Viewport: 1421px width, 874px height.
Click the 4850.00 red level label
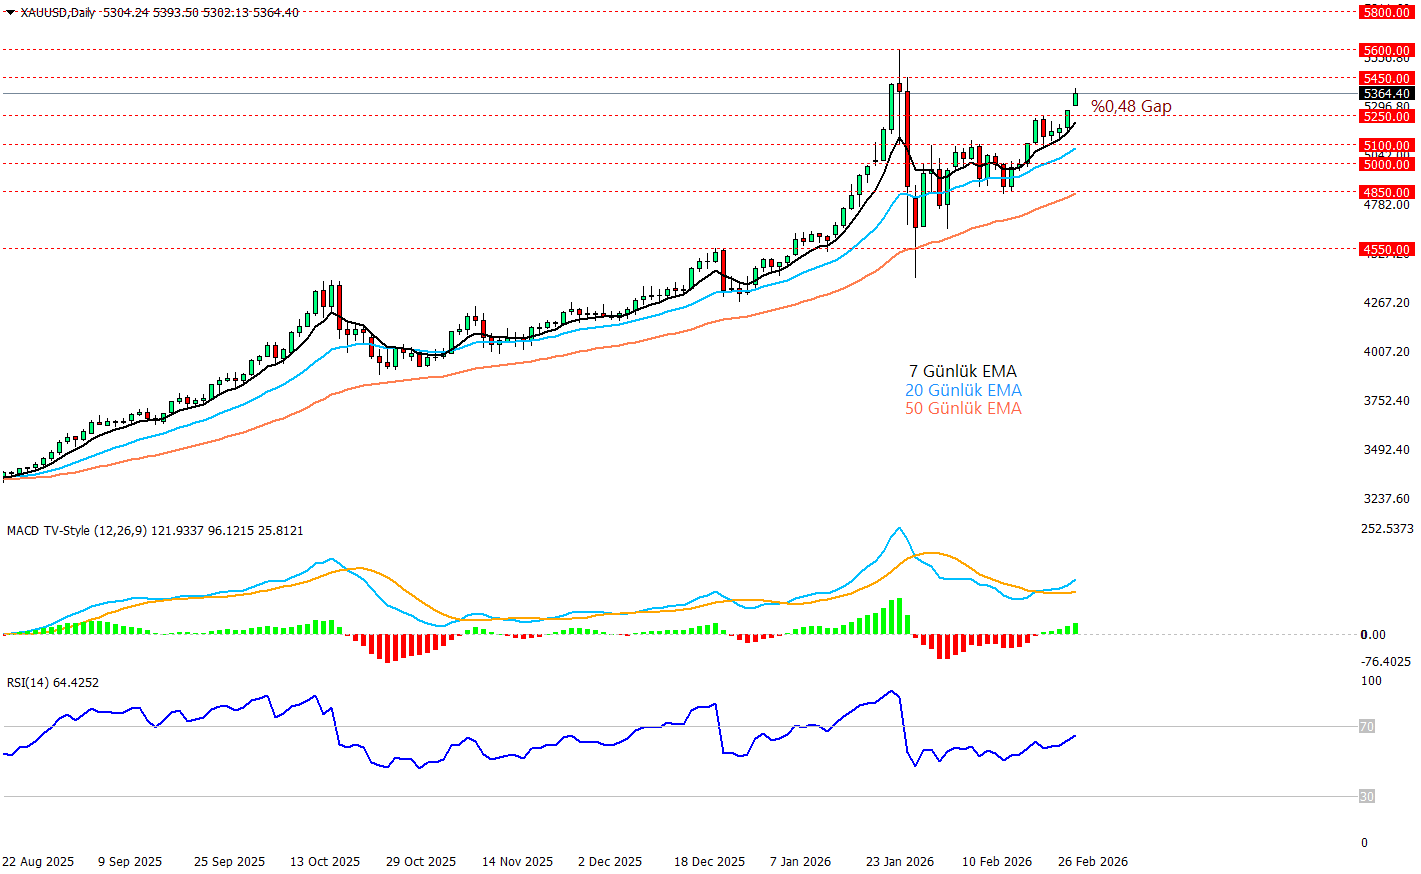pos(1386,192)
